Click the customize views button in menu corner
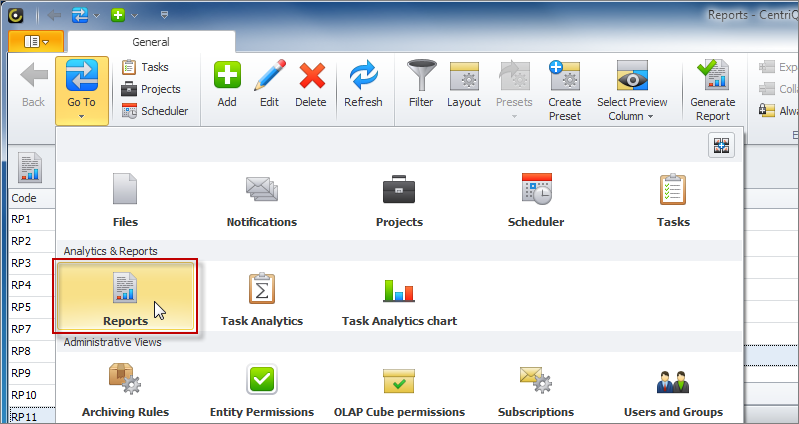799x424 pixels. tap(721, 145)
